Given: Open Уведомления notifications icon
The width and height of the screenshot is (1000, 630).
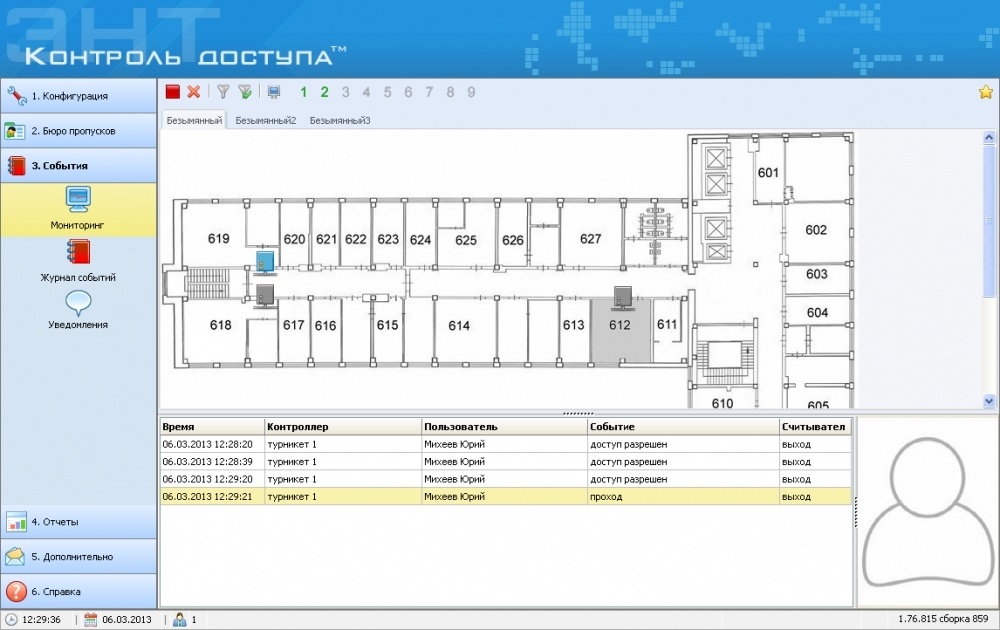Looking at the screenshot, I should pos(78,303).
